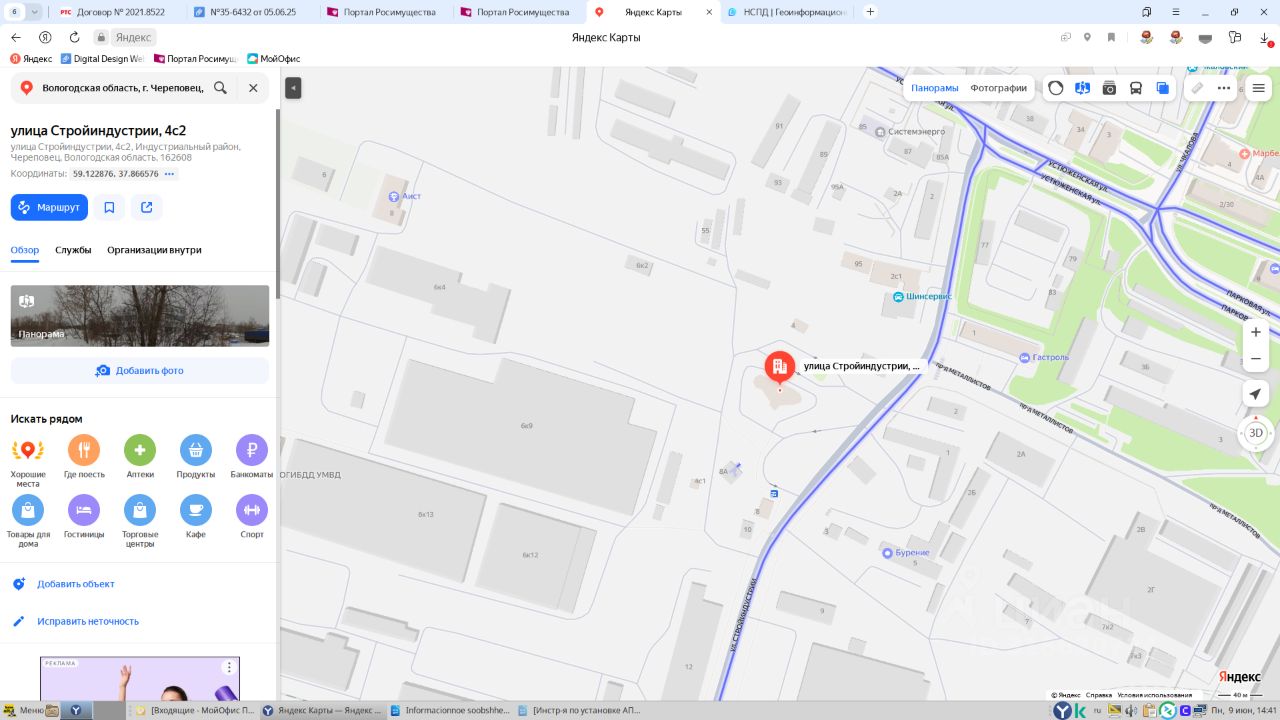Switch to the Службы tab
The width and height of the screenshot is (1280, 720).
coord(73,250)
